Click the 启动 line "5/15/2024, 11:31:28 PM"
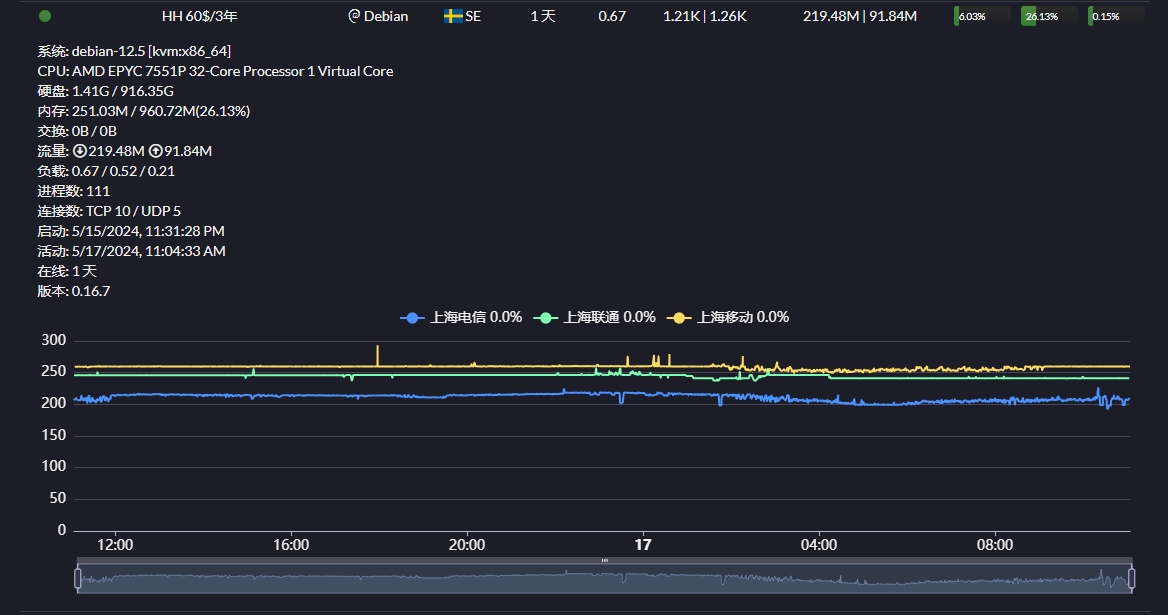 click(x=131, y=232)
